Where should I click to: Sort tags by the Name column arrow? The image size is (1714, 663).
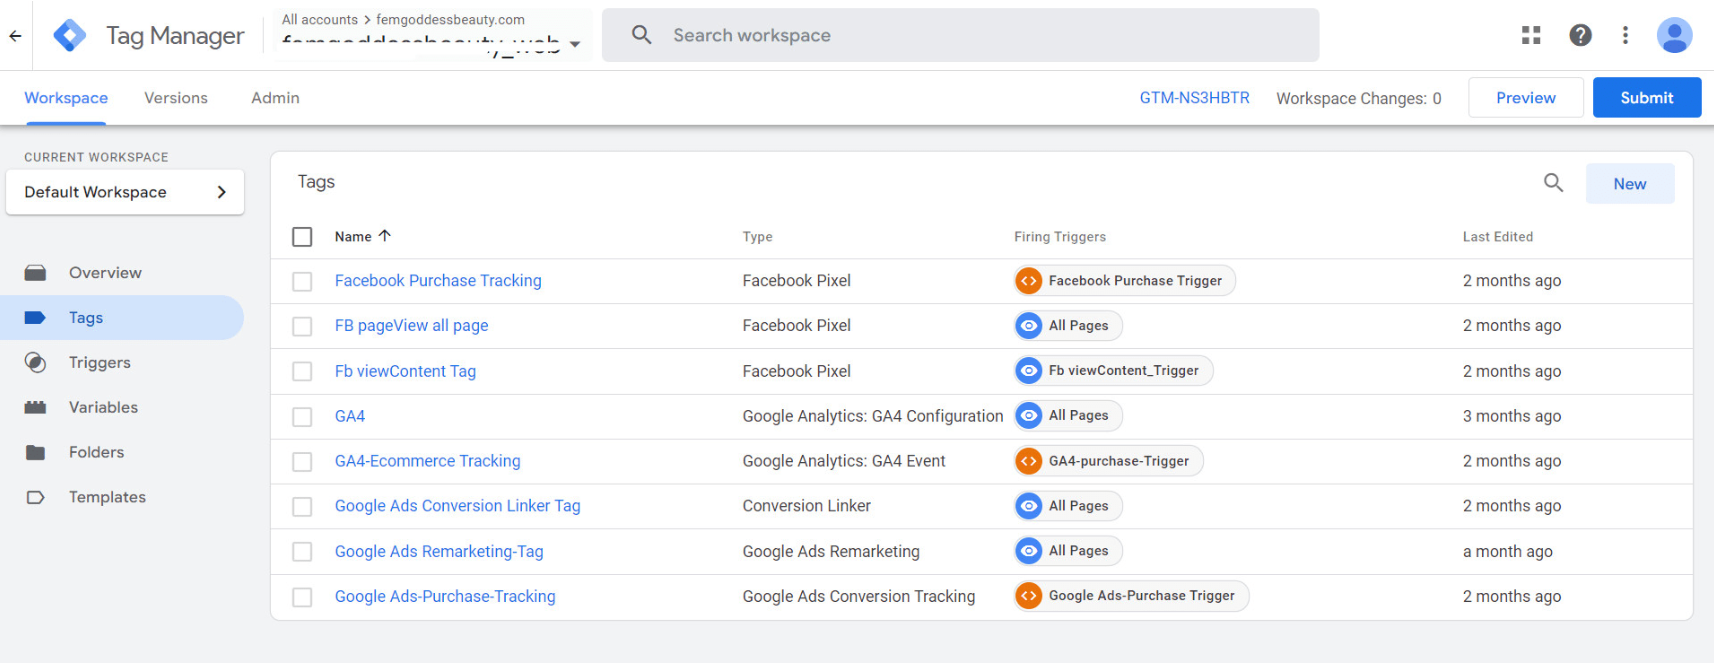click(x=385, y=236)
